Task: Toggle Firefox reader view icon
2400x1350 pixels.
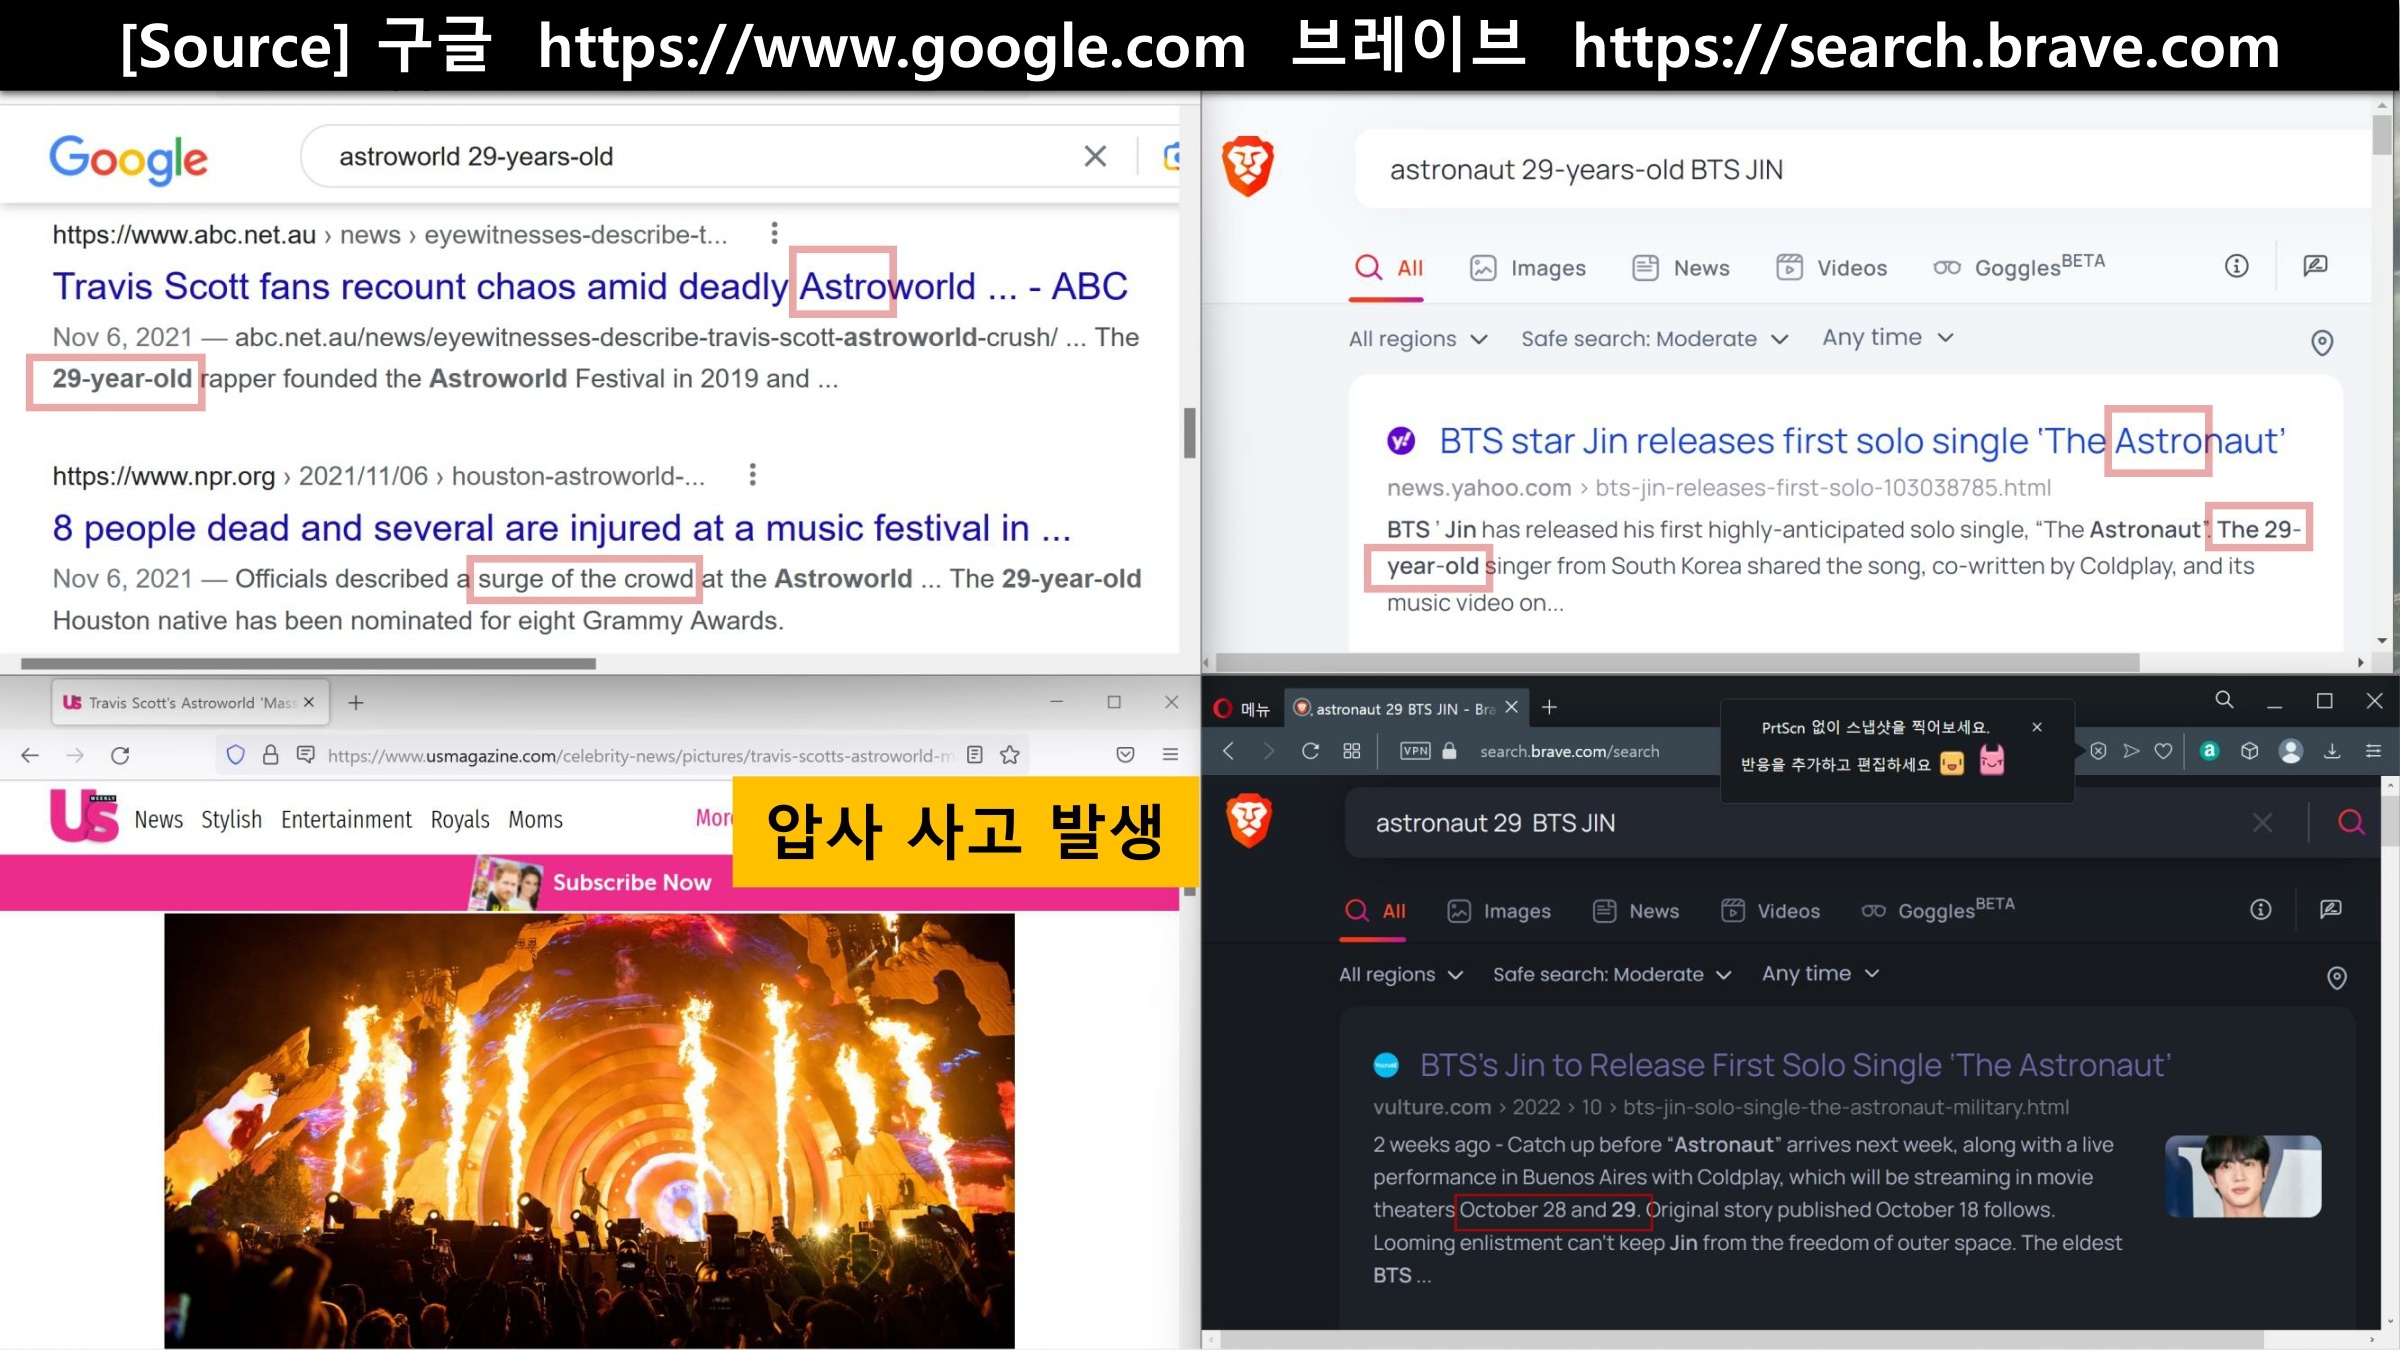Action: click(975, 755)
